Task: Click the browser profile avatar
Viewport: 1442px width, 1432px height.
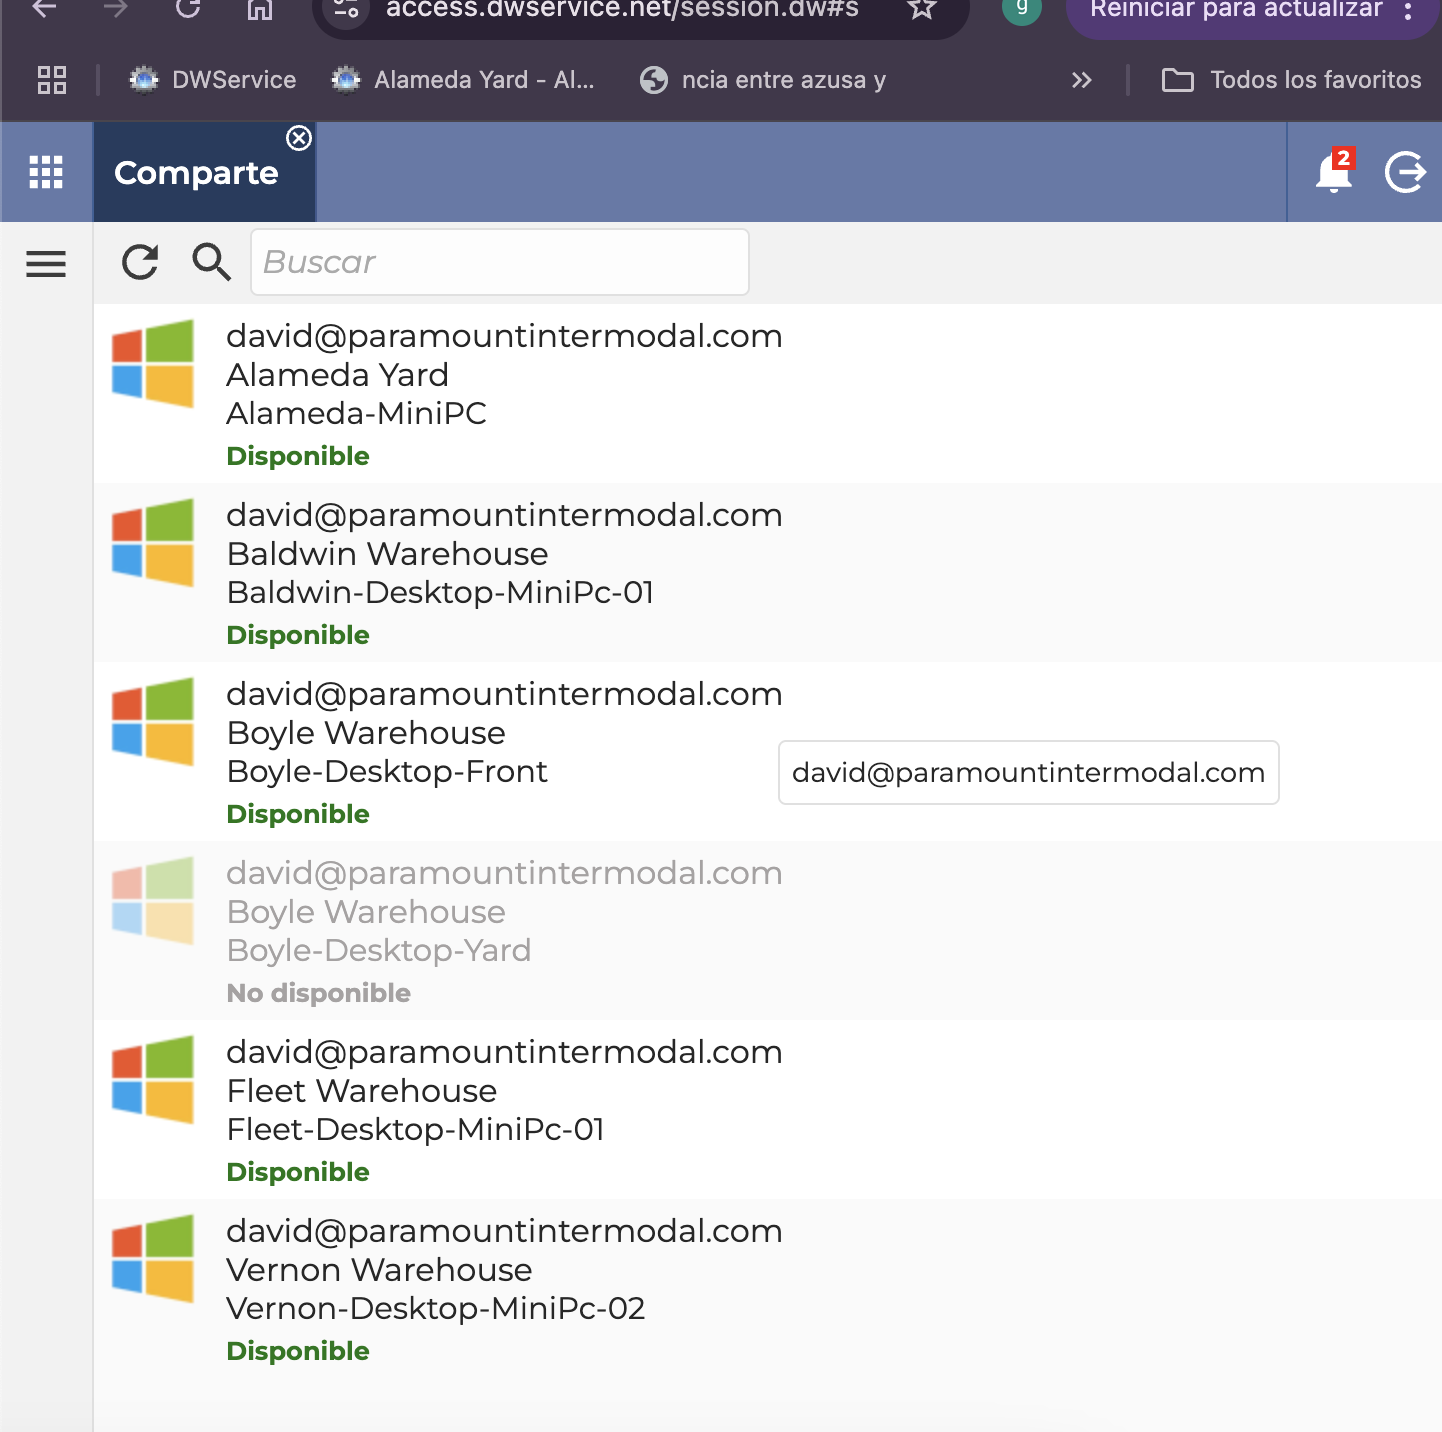Action: point(1022,8)
